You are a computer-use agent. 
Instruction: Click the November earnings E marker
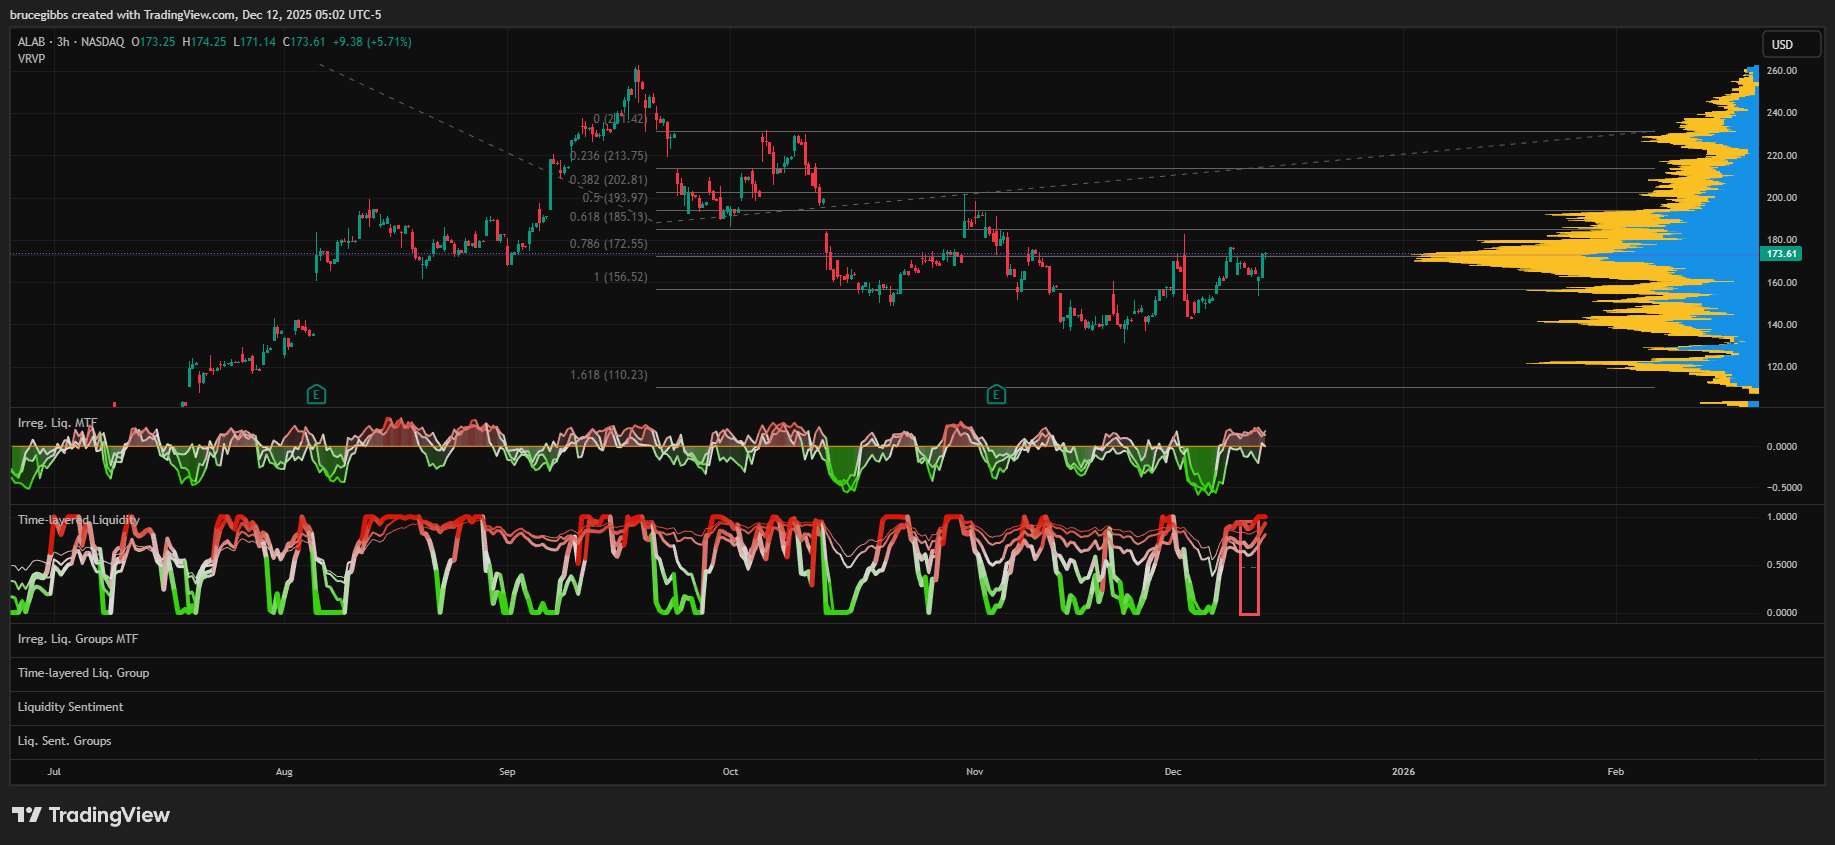[x=996, y=395]
